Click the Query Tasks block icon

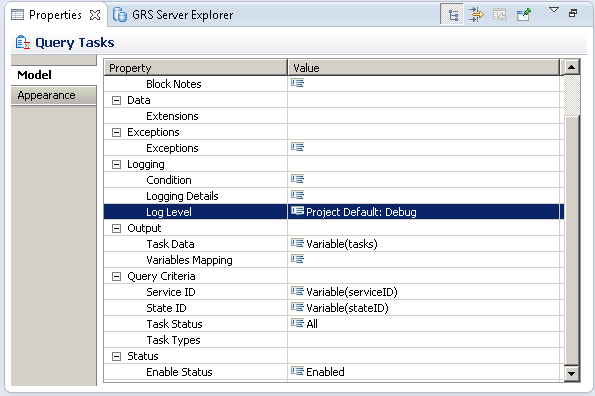(22, 42)
